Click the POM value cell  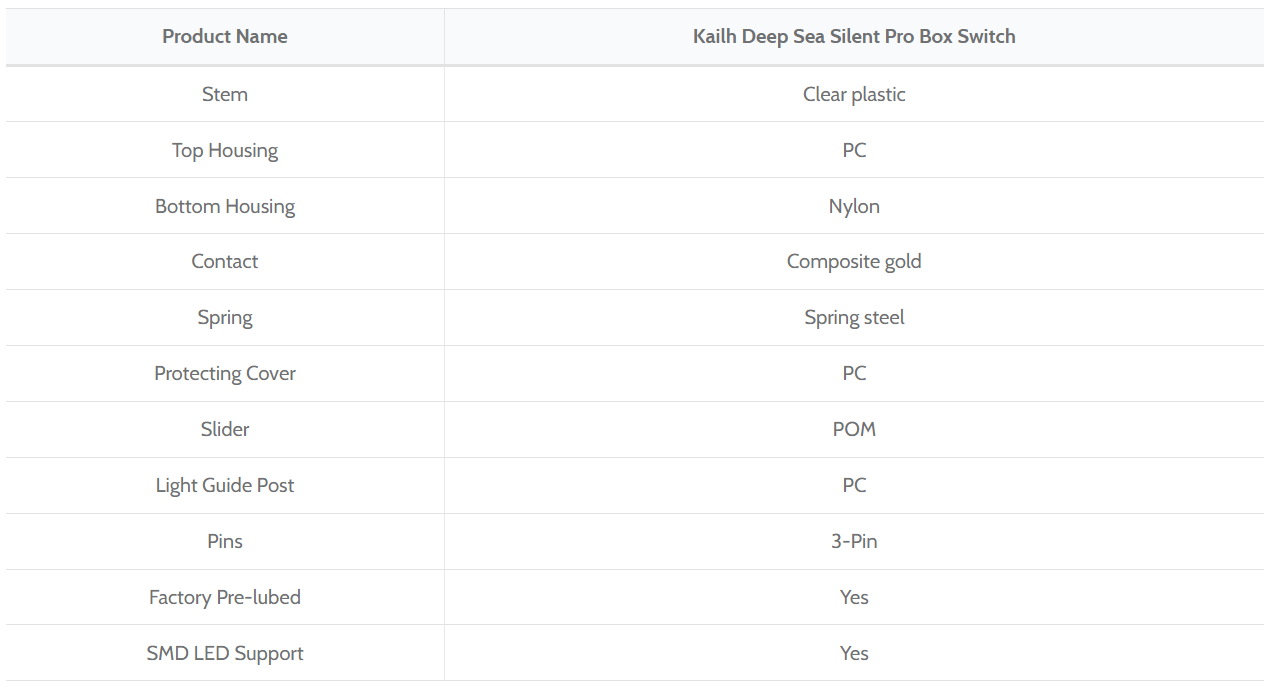[854, 429]
